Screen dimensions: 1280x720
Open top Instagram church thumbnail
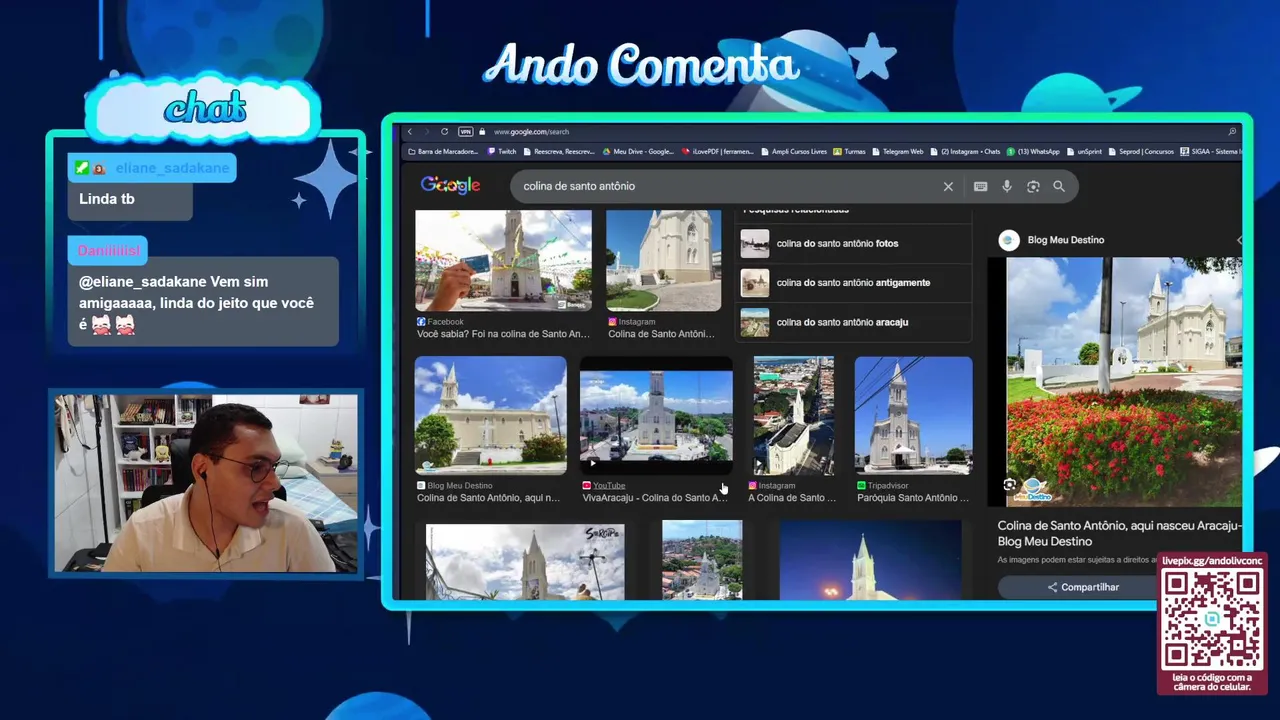(663, 260)
